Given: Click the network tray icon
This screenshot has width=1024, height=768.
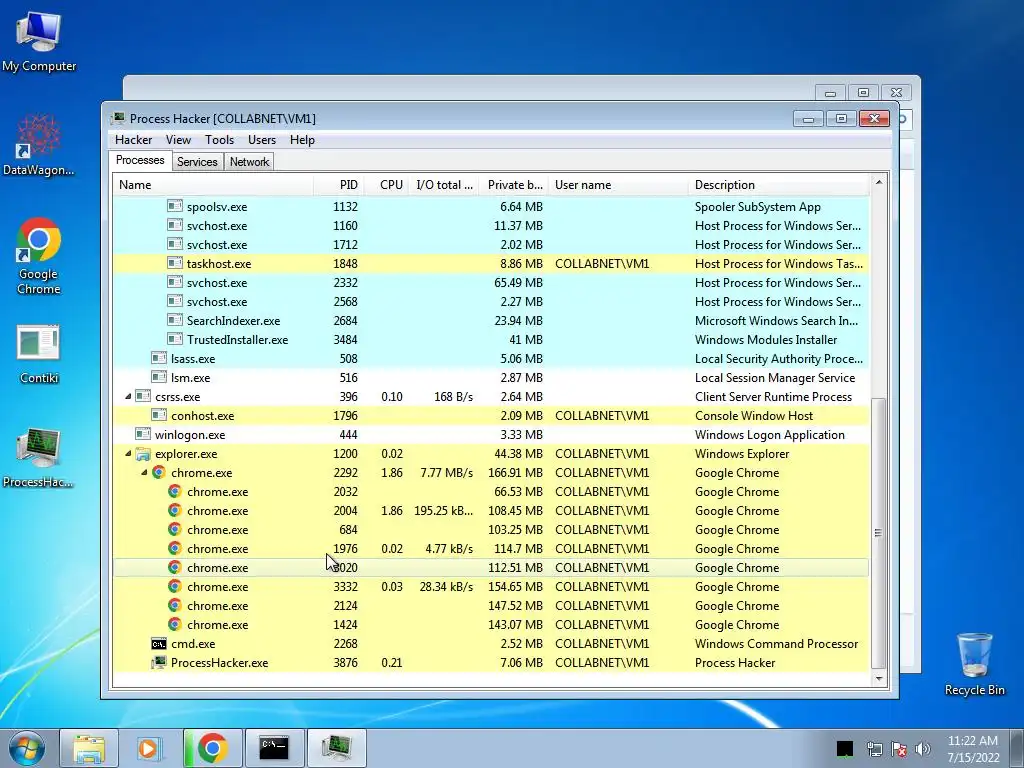Looking at the screenshot, I should pyautogui.click(x=874, y=749).
